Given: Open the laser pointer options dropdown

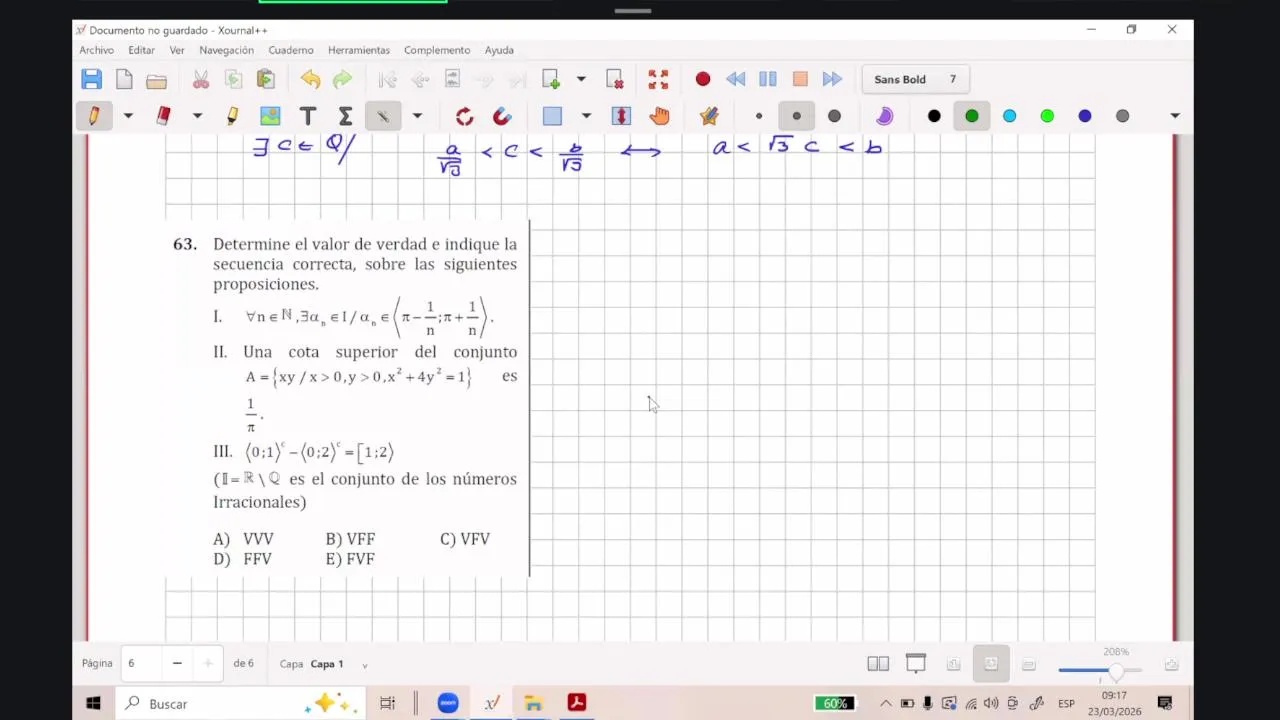Looking at the screenshot, I should coord(417,116).
